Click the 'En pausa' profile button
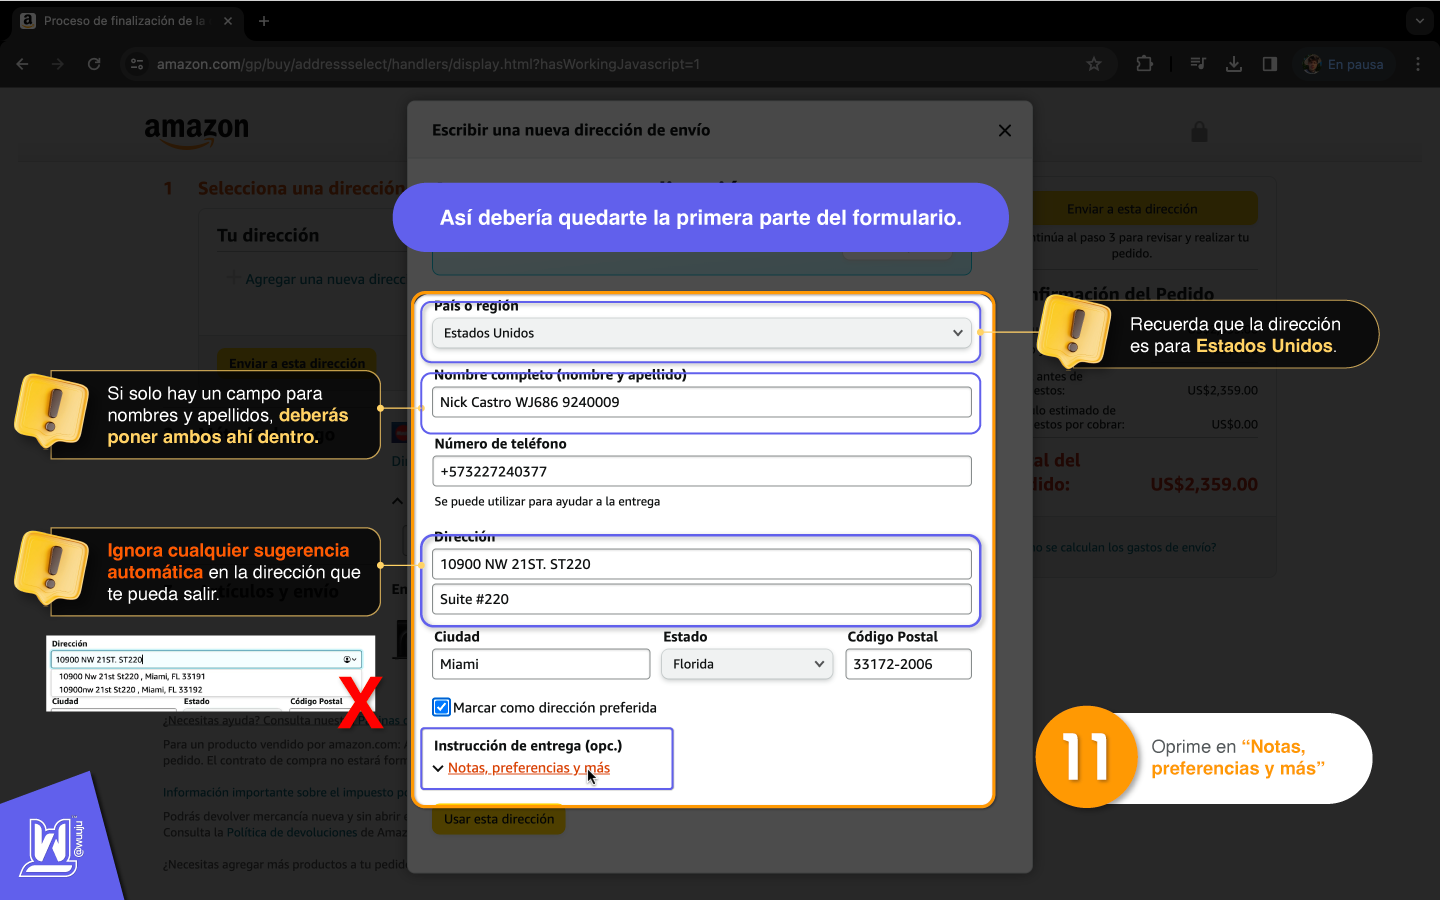The width and height of the screenshot is (1440, 900). (1344, 64)
